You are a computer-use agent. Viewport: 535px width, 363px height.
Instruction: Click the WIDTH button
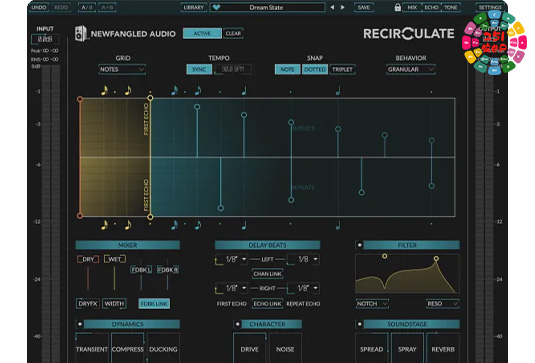tap(114, 304)
